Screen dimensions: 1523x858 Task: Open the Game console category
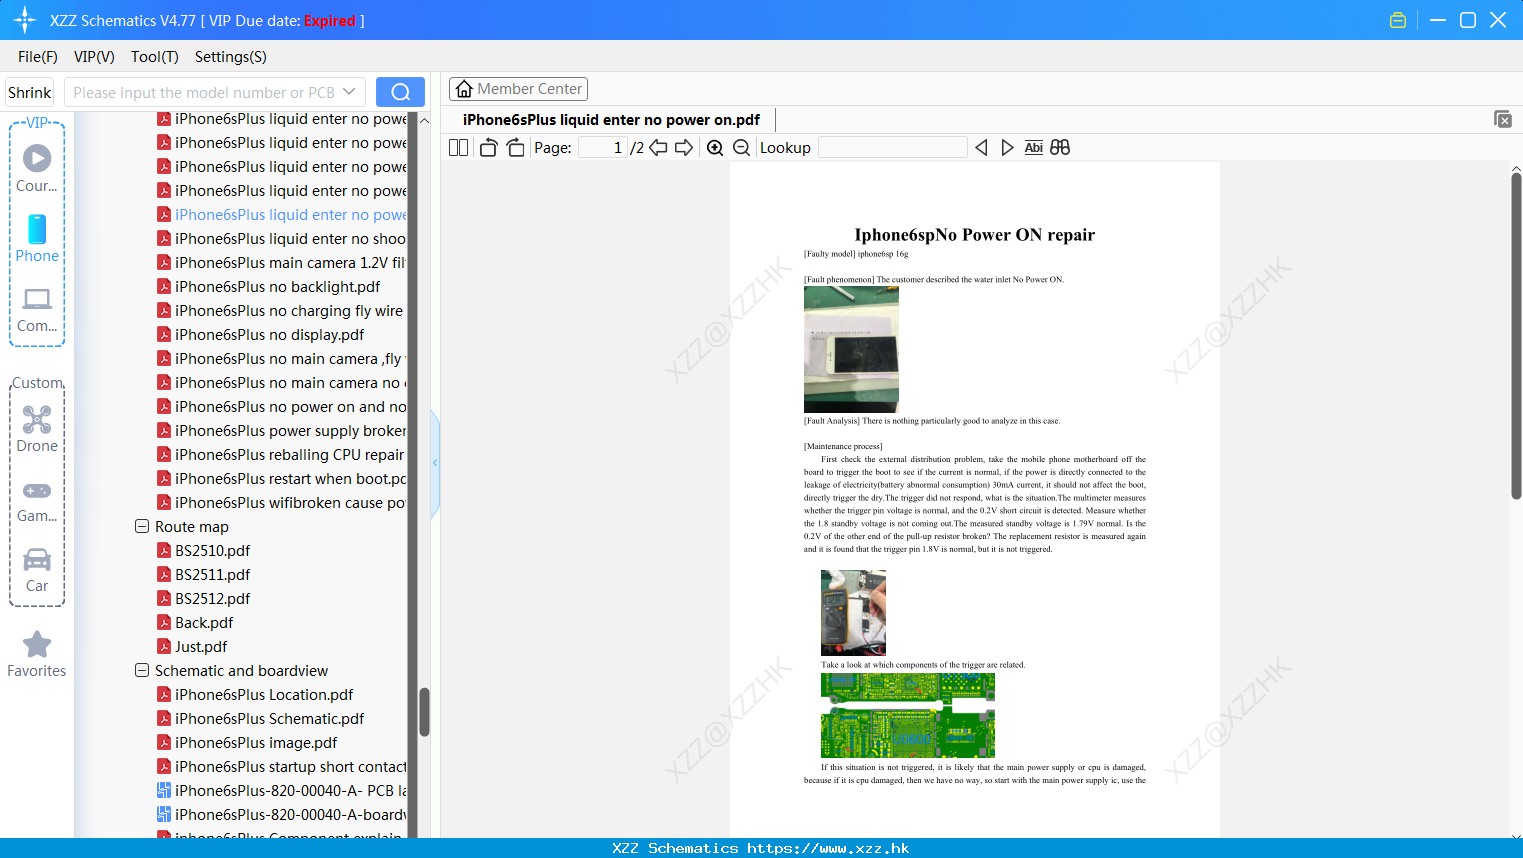[37, 490]
